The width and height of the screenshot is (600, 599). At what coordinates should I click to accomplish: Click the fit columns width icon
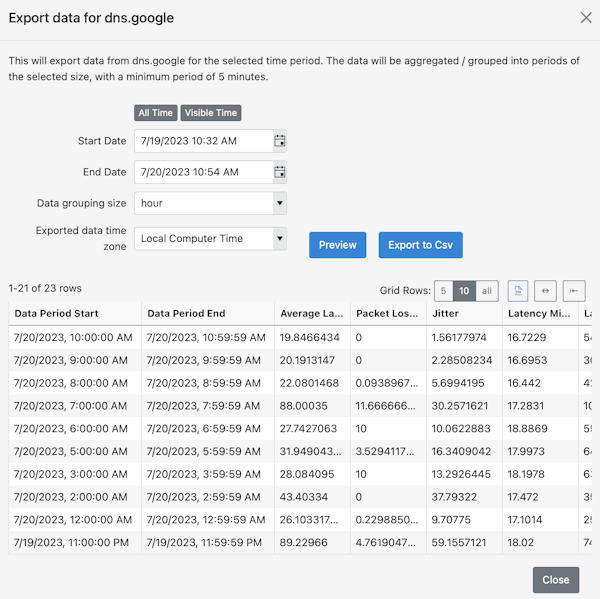[546, 291]
